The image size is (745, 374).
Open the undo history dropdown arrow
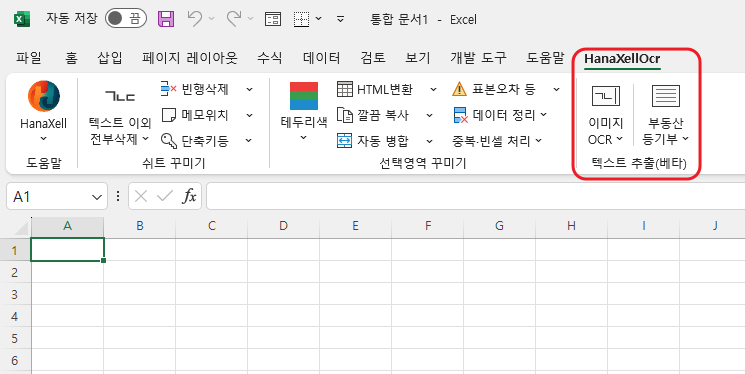[211, 19]
